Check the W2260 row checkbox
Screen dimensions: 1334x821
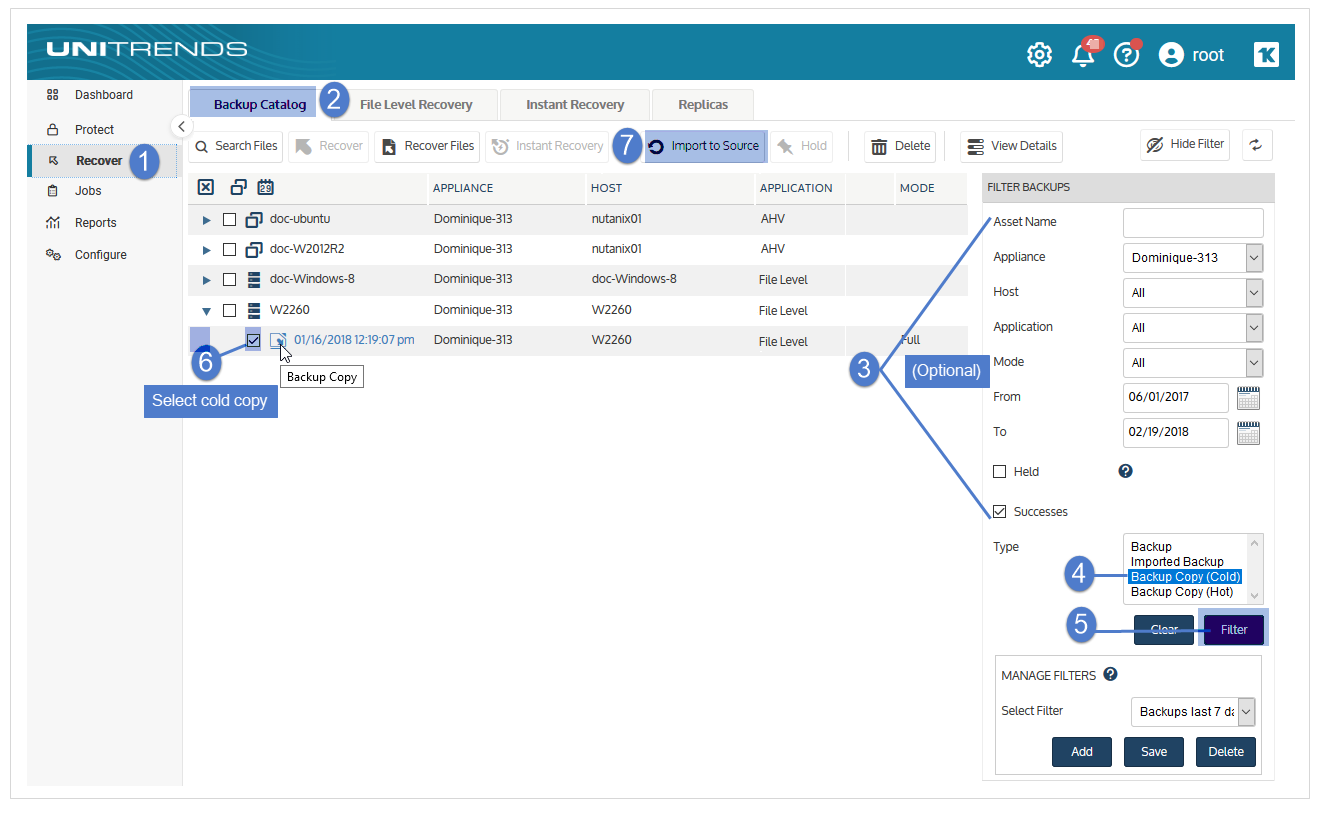pos(229,311)
